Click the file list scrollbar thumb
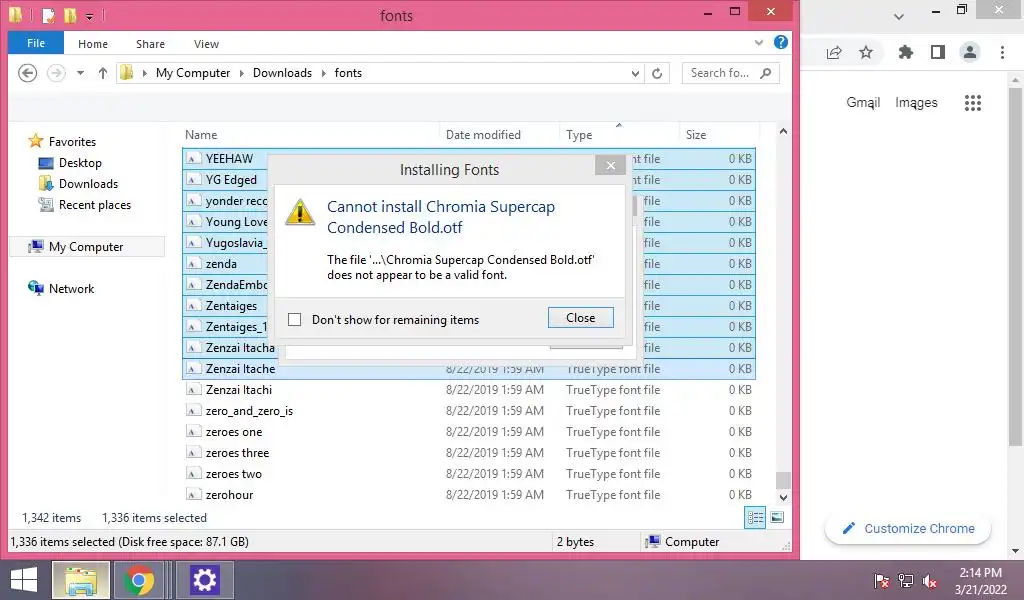 click(783, 480)
